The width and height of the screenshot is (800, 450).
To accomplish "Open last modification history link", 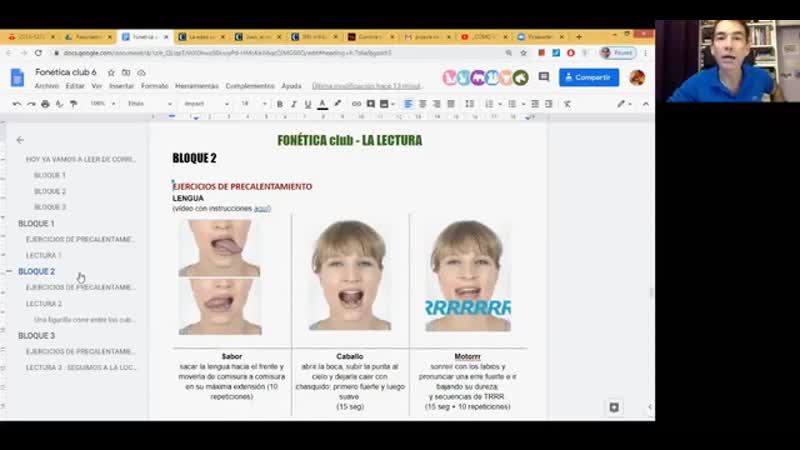I will [x=367, y=86].
